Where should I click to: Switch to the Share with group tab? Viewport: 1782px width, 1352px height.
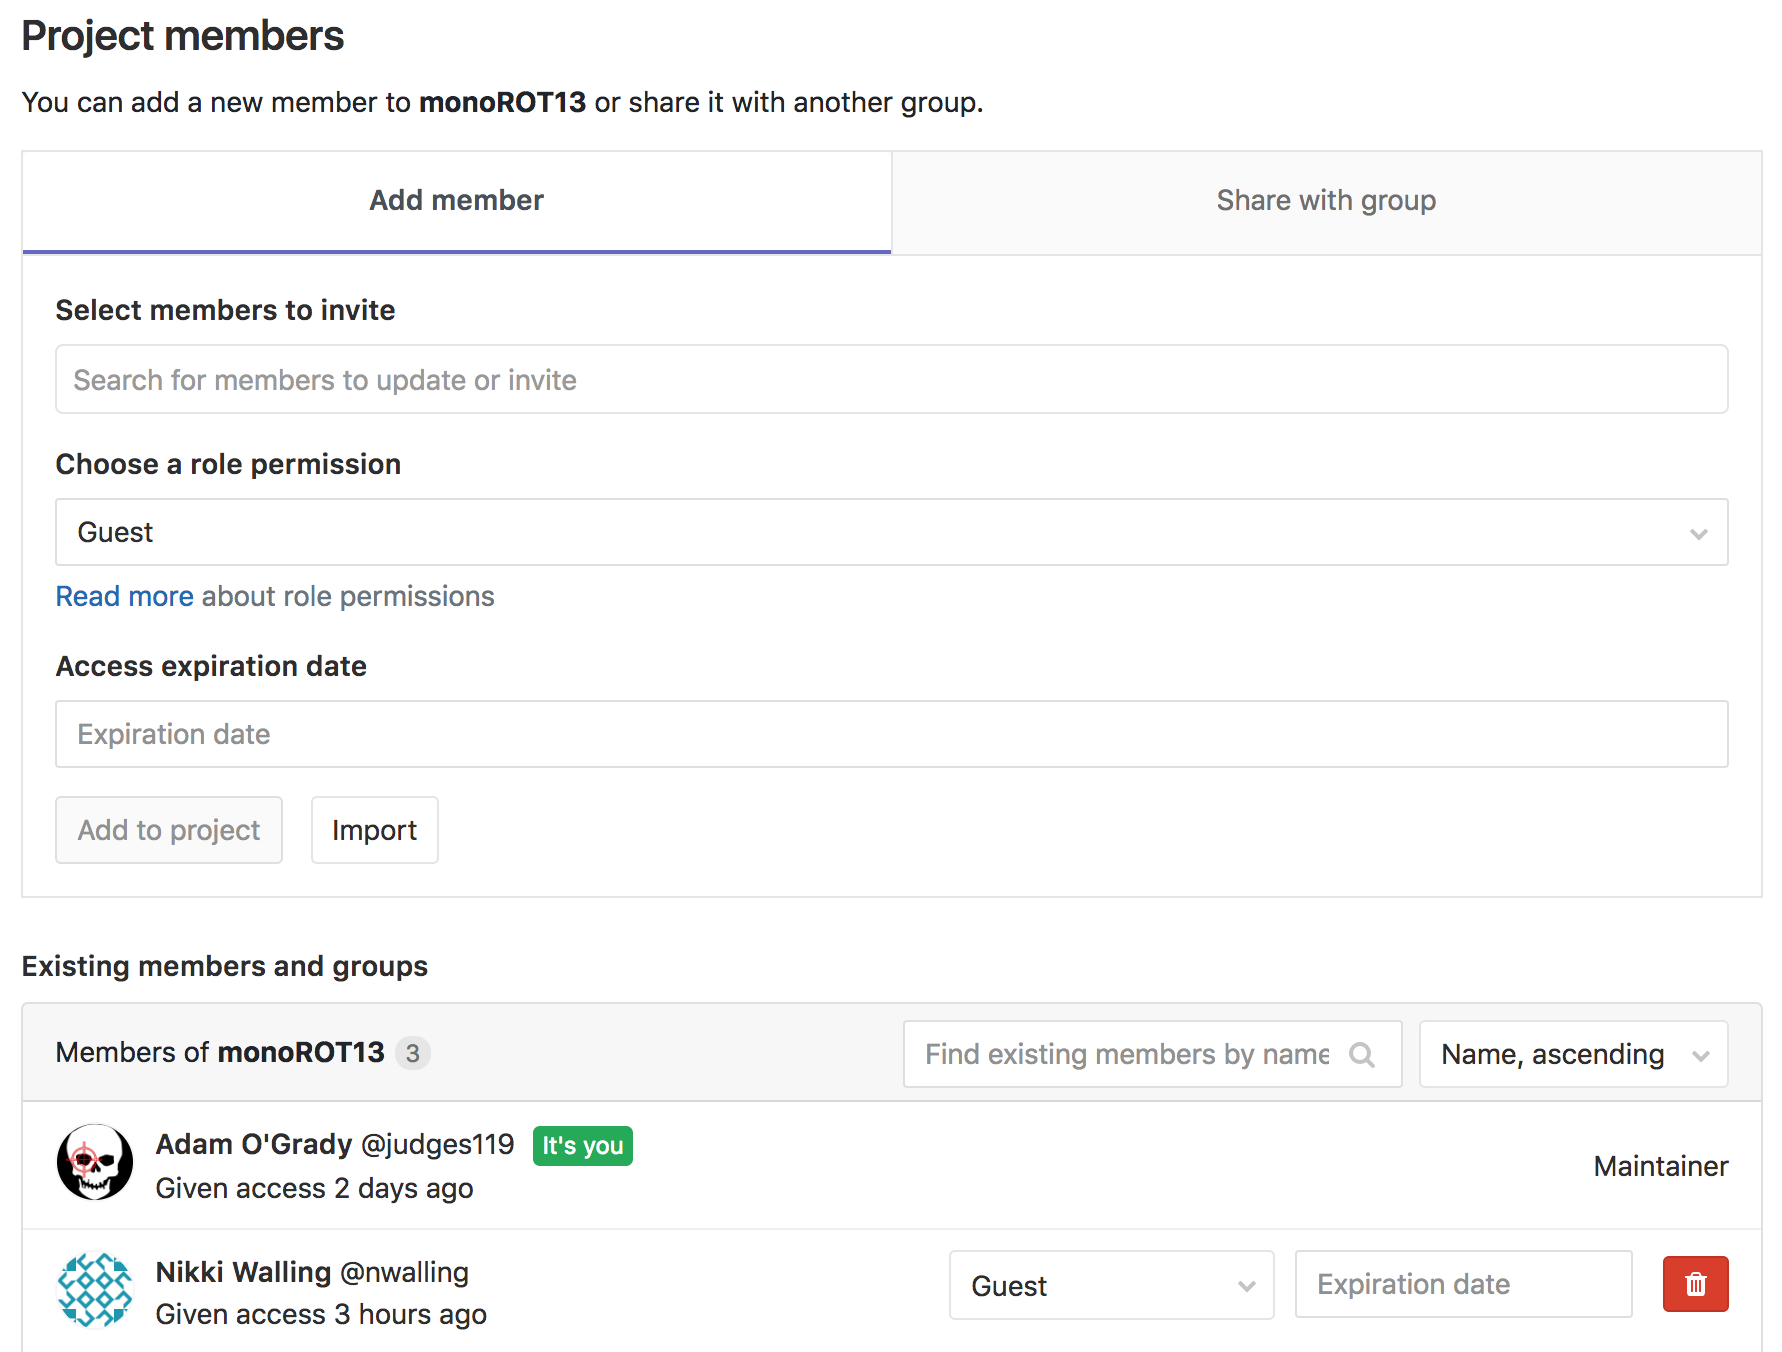pyautogui.click(x=1326, y=201)
